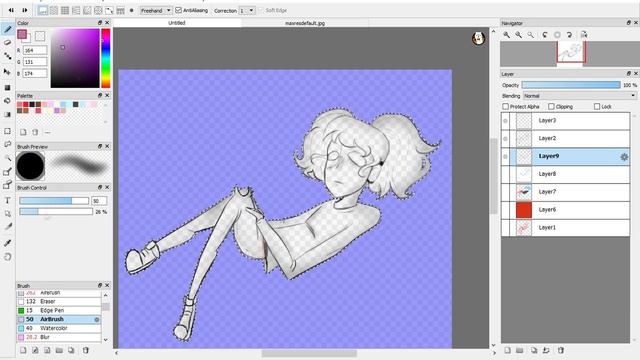Click the brush size slider
The width and height of the screenshot is (640, 360).
coord(54,201)
